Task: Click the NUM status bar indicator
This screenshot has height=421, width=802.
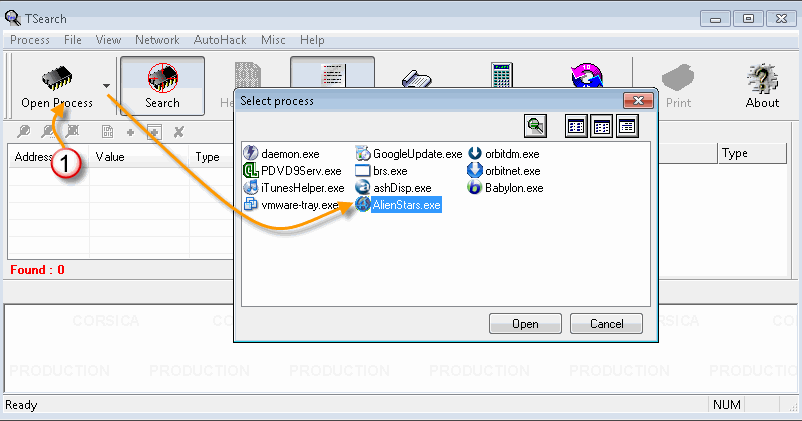Action: pos(726,405)
